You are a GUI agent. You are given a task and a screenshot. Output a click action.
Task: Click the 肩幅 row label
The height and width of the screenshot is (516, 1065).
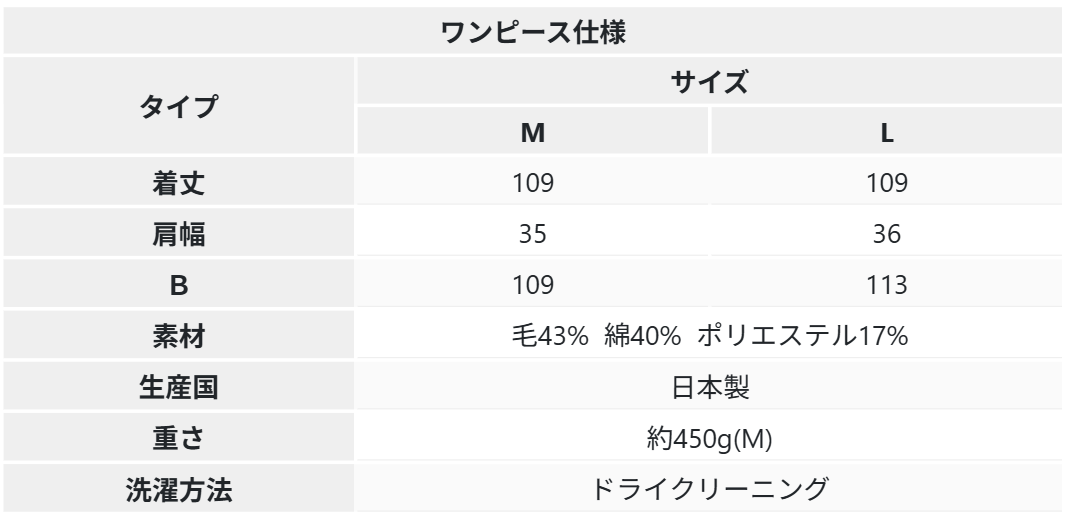[x=179, y=234]
